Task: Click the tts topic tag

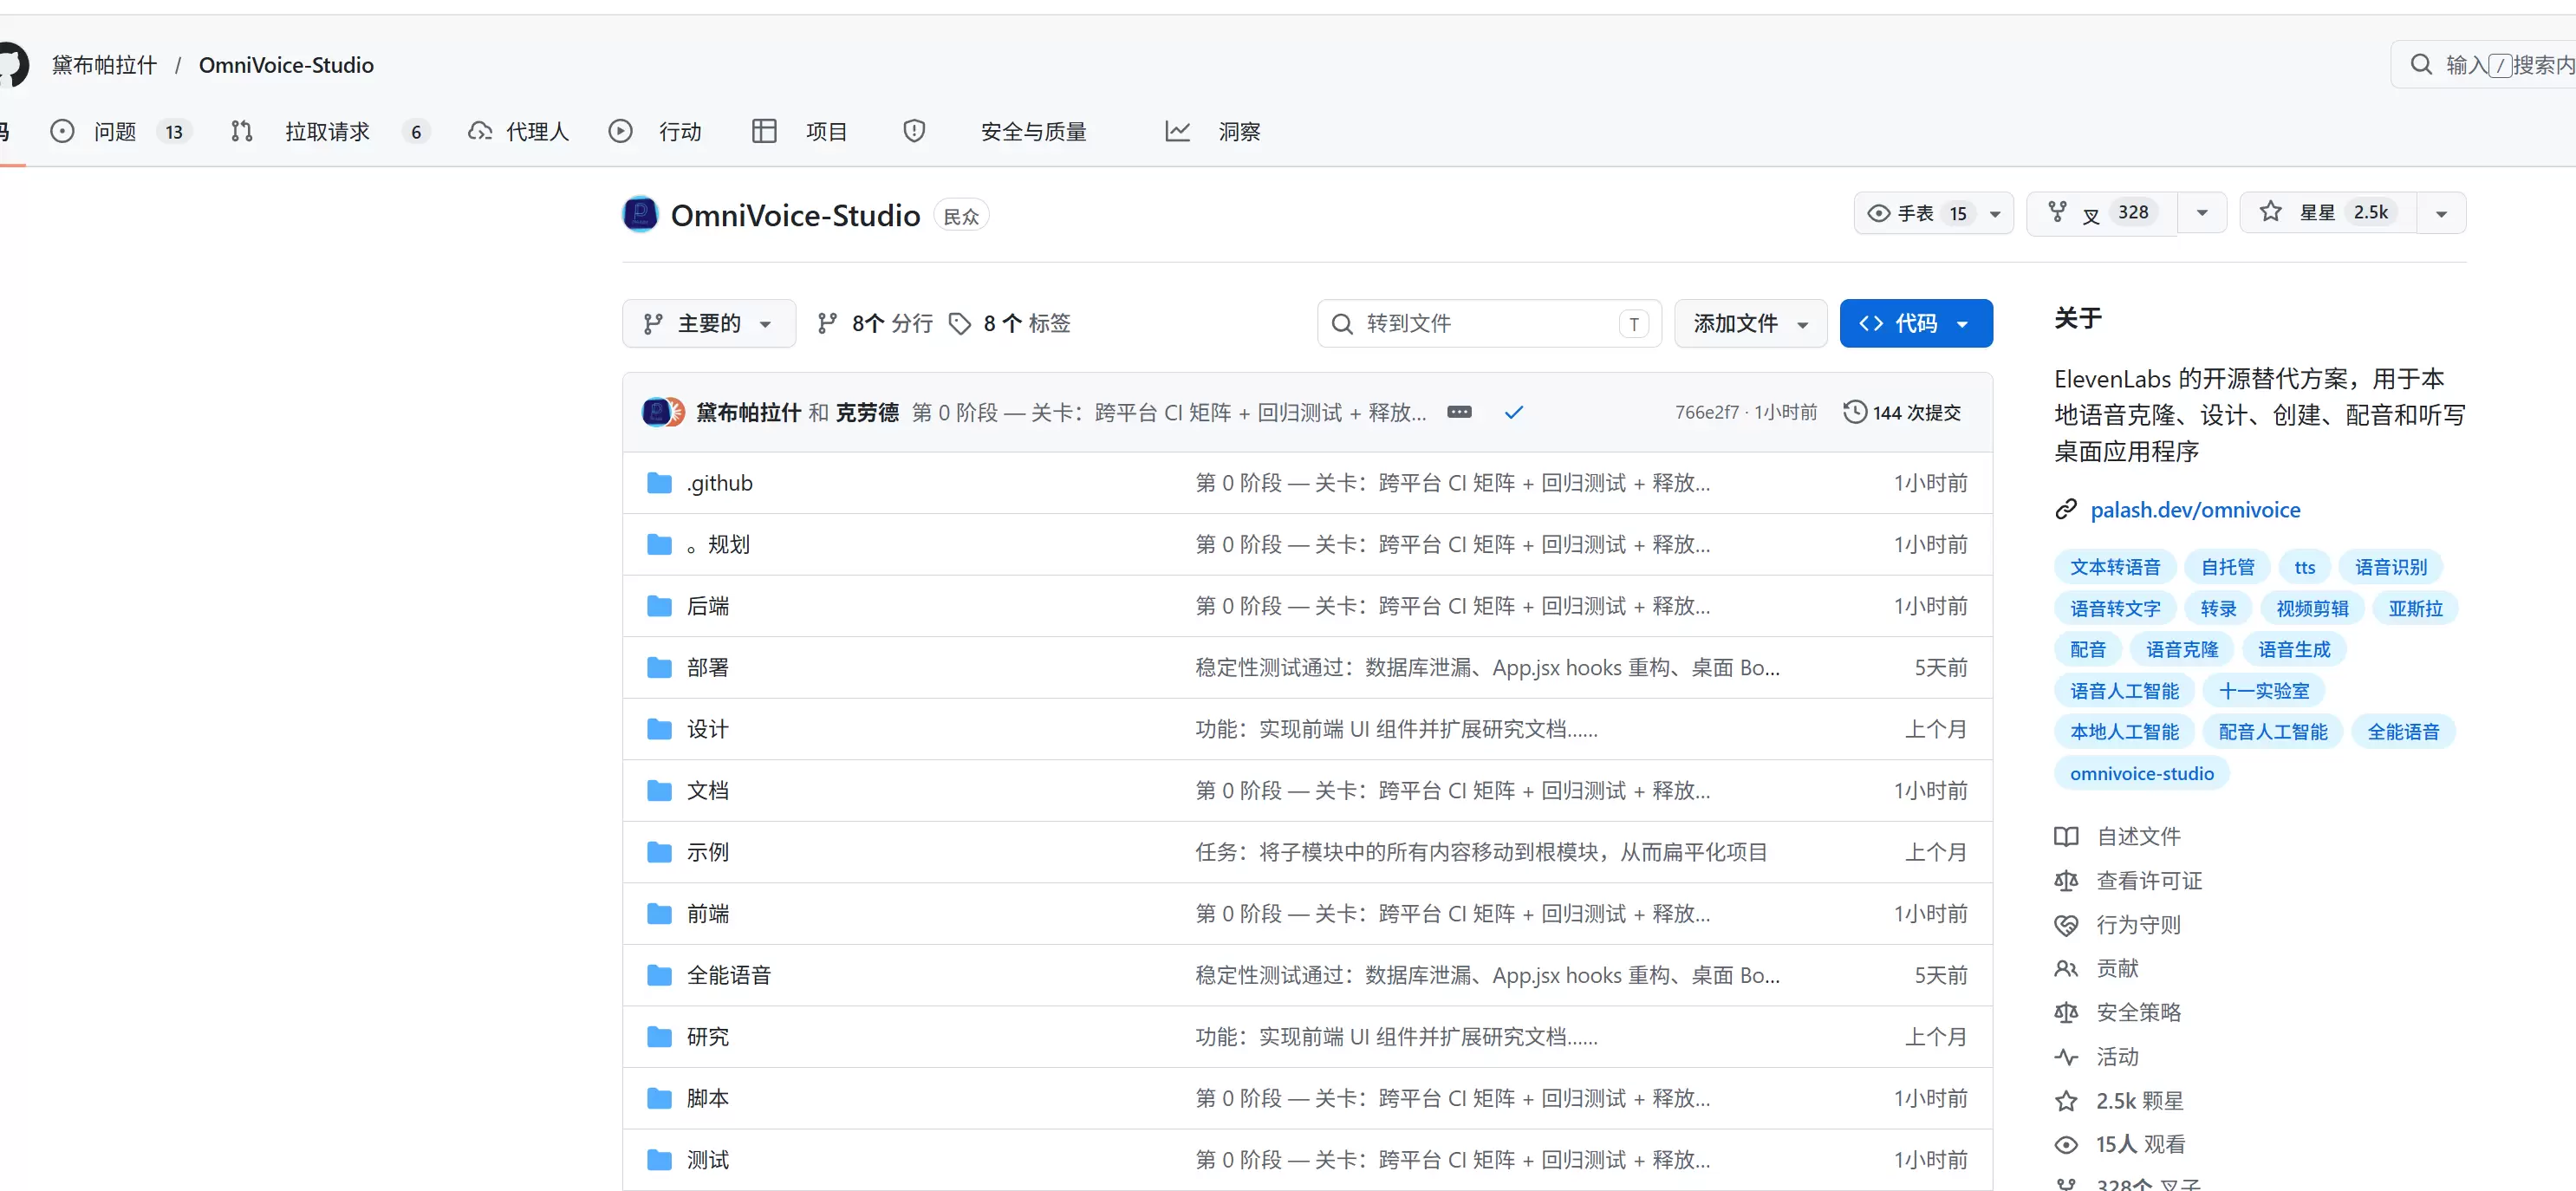Action: (2304, 567)
